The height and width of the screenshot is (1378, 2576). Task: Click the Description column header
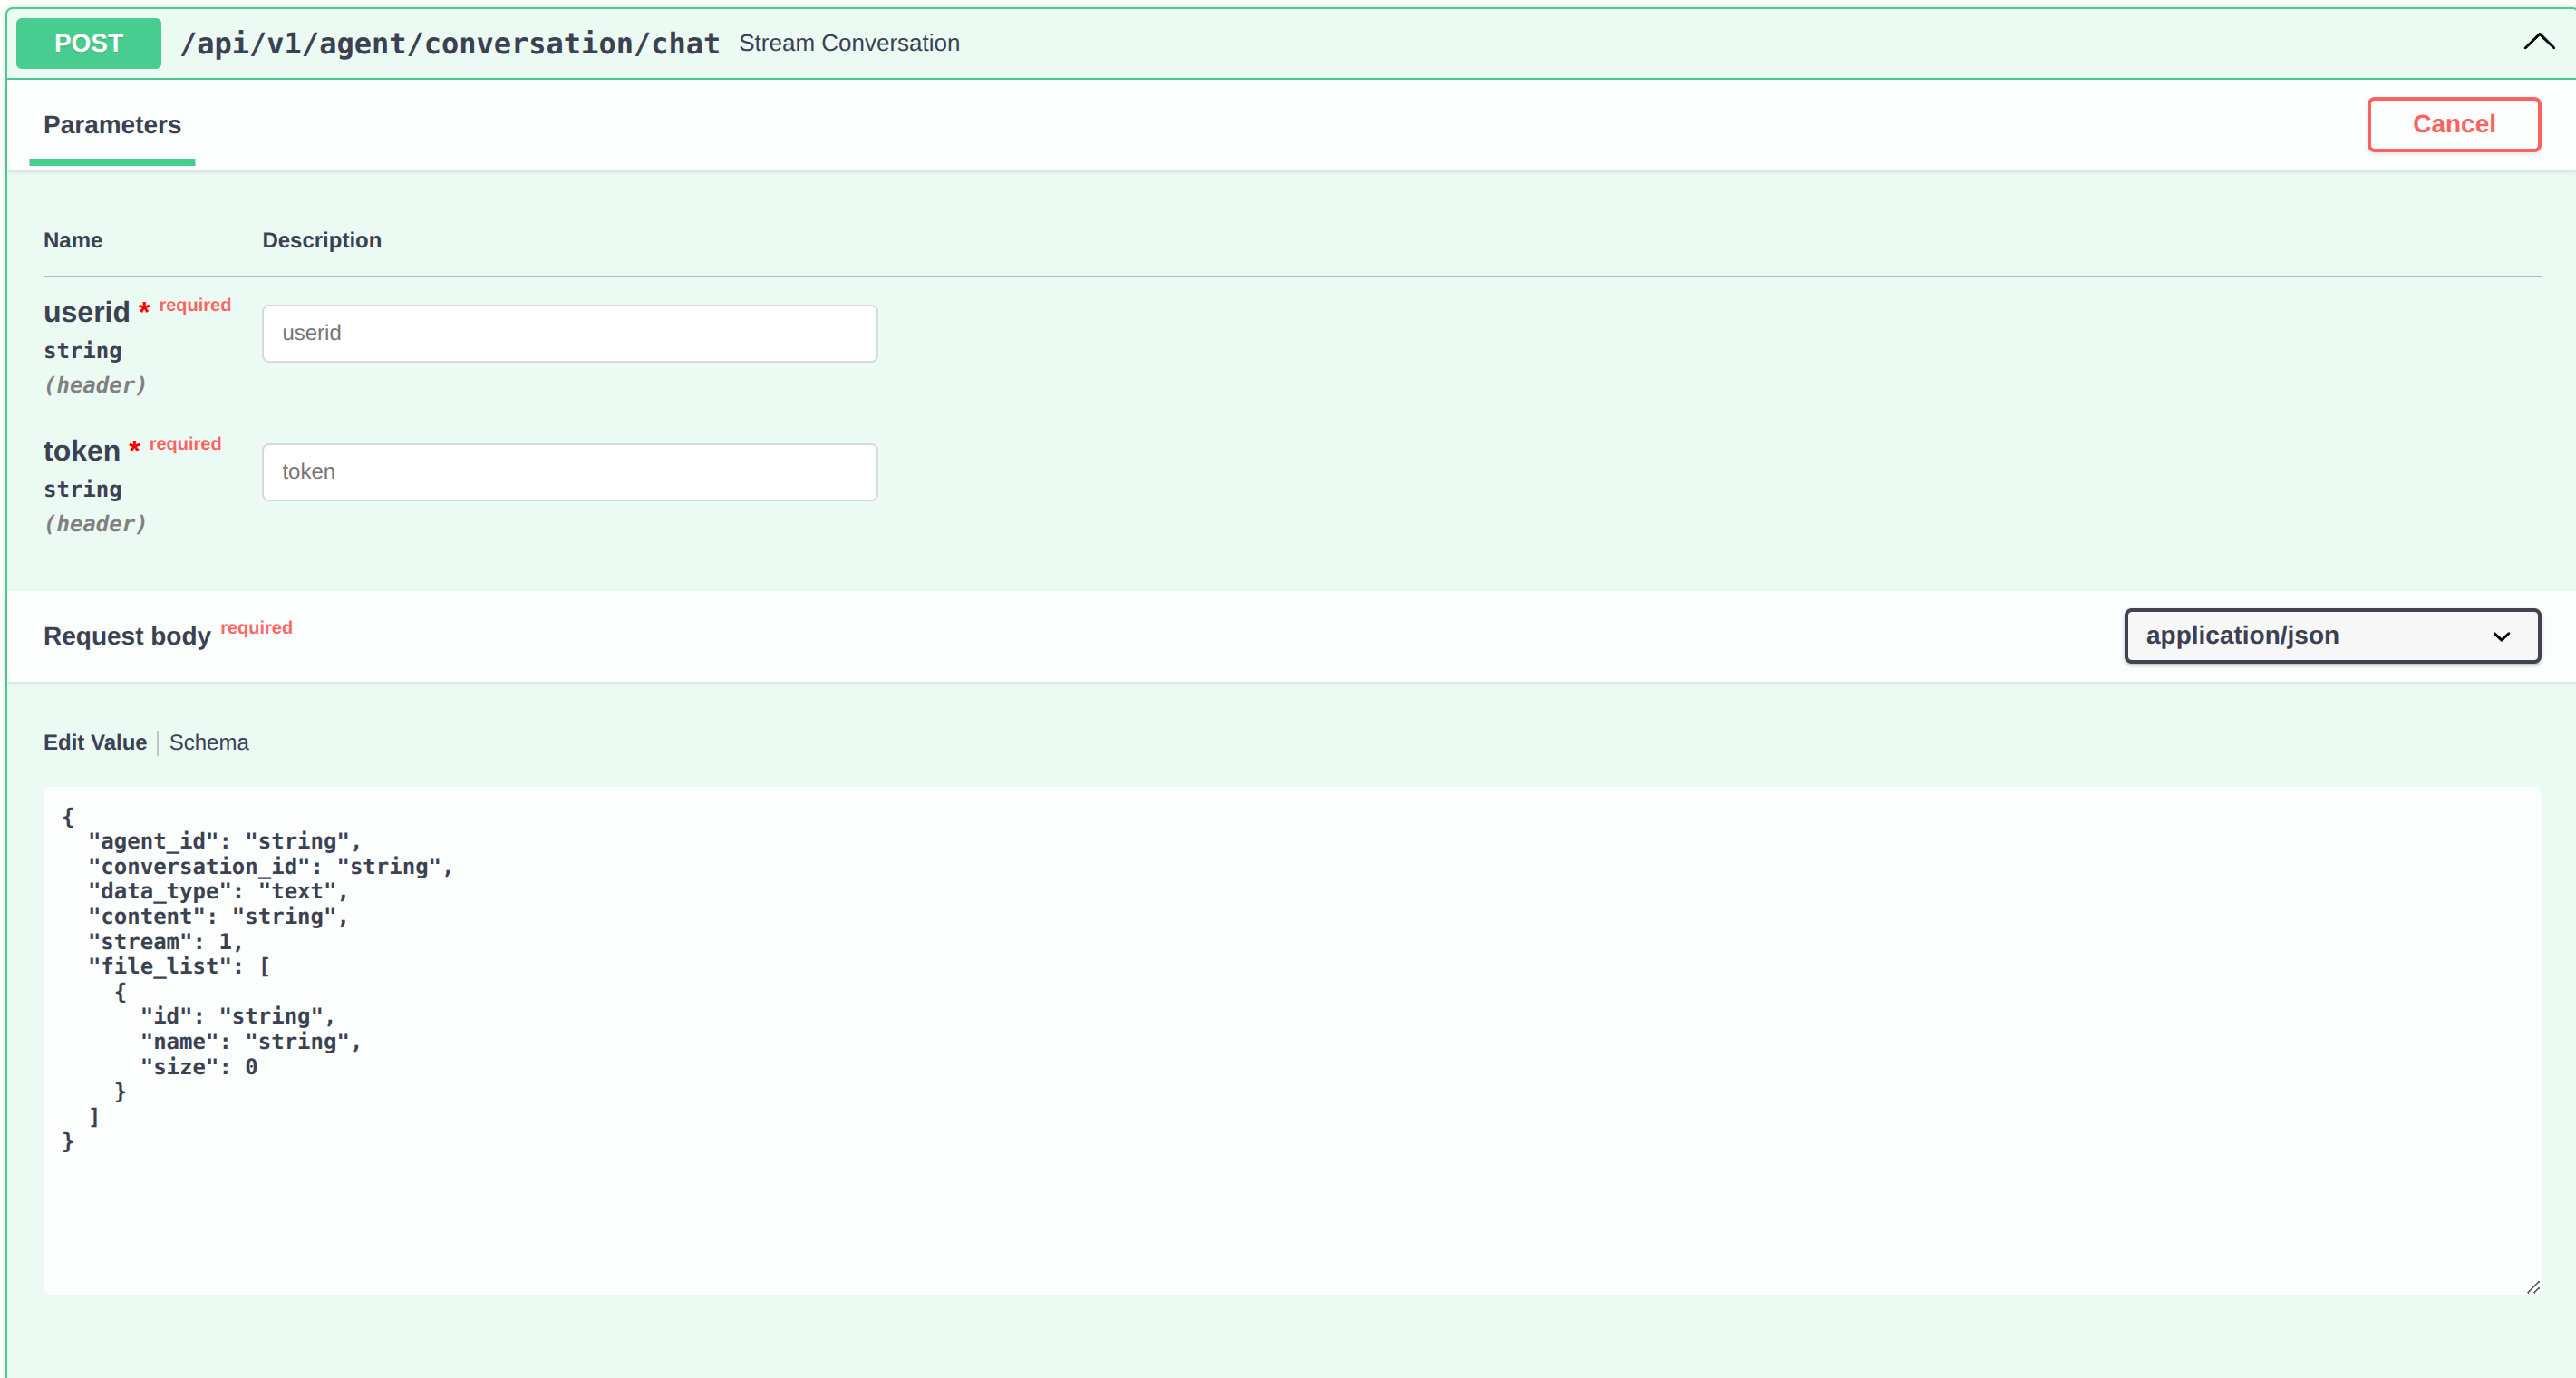(x=321, y=240)
